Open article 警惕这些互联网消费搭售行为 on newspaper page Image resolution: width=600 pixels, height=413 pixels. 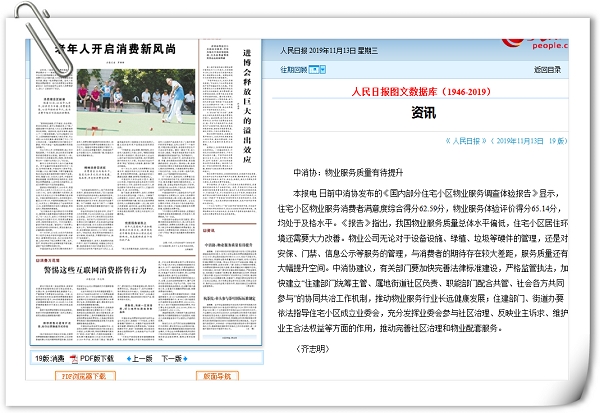pyautogui.click(x=95, y=270)
